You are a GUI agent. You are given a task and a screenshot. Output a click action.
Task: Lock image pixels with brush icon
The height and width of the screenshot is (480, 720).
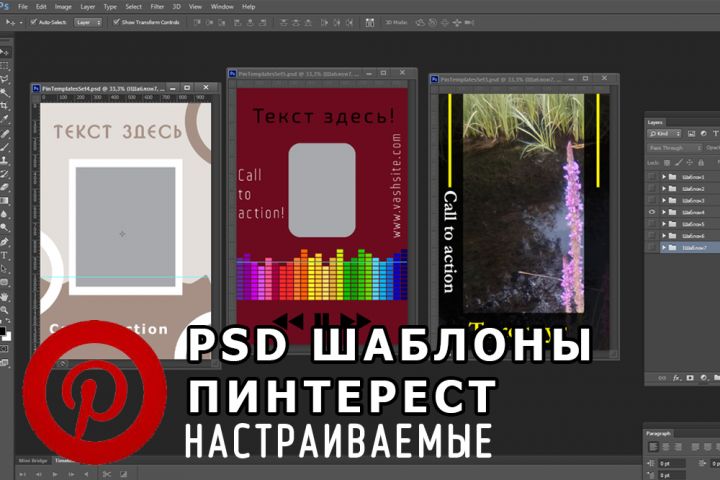pos(679,163)
